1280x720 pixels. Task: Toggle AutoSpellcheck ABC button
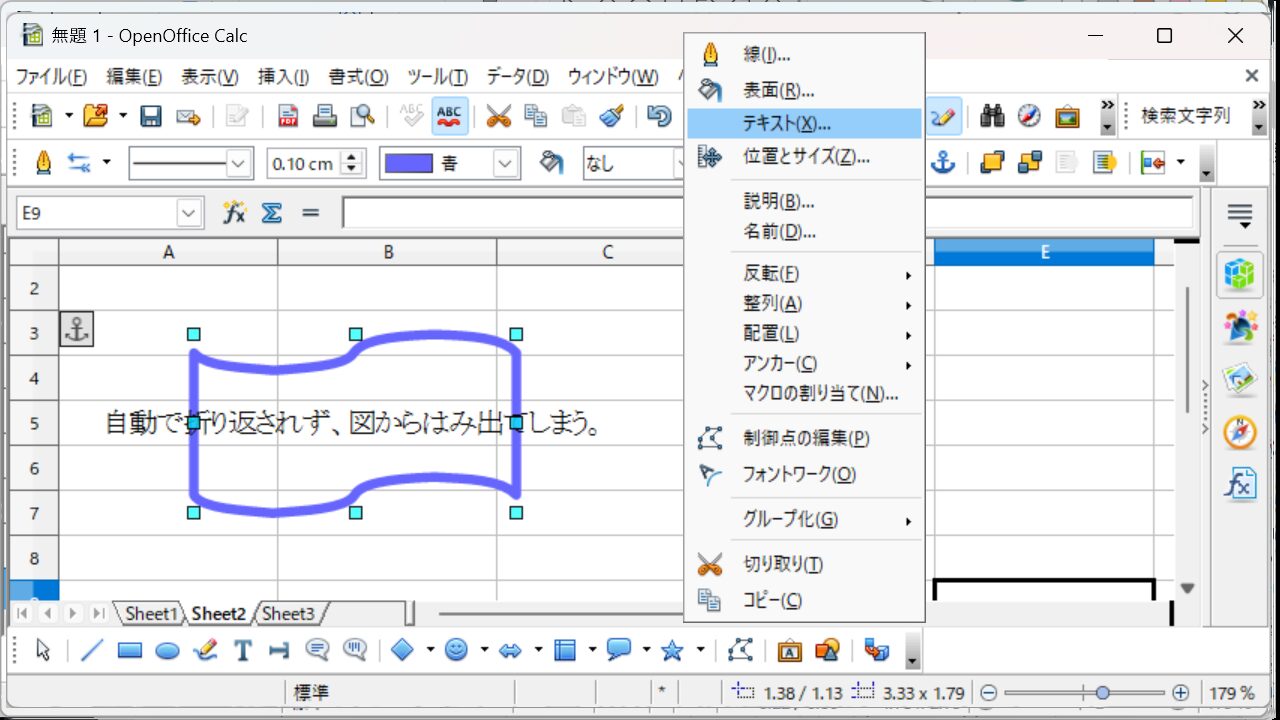[450, 116]
